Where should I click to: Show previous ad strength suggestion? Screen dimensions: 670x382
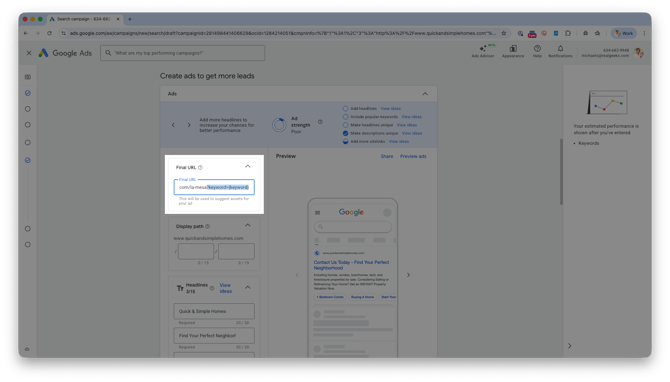pyautogui.click(x=173, y=125)
